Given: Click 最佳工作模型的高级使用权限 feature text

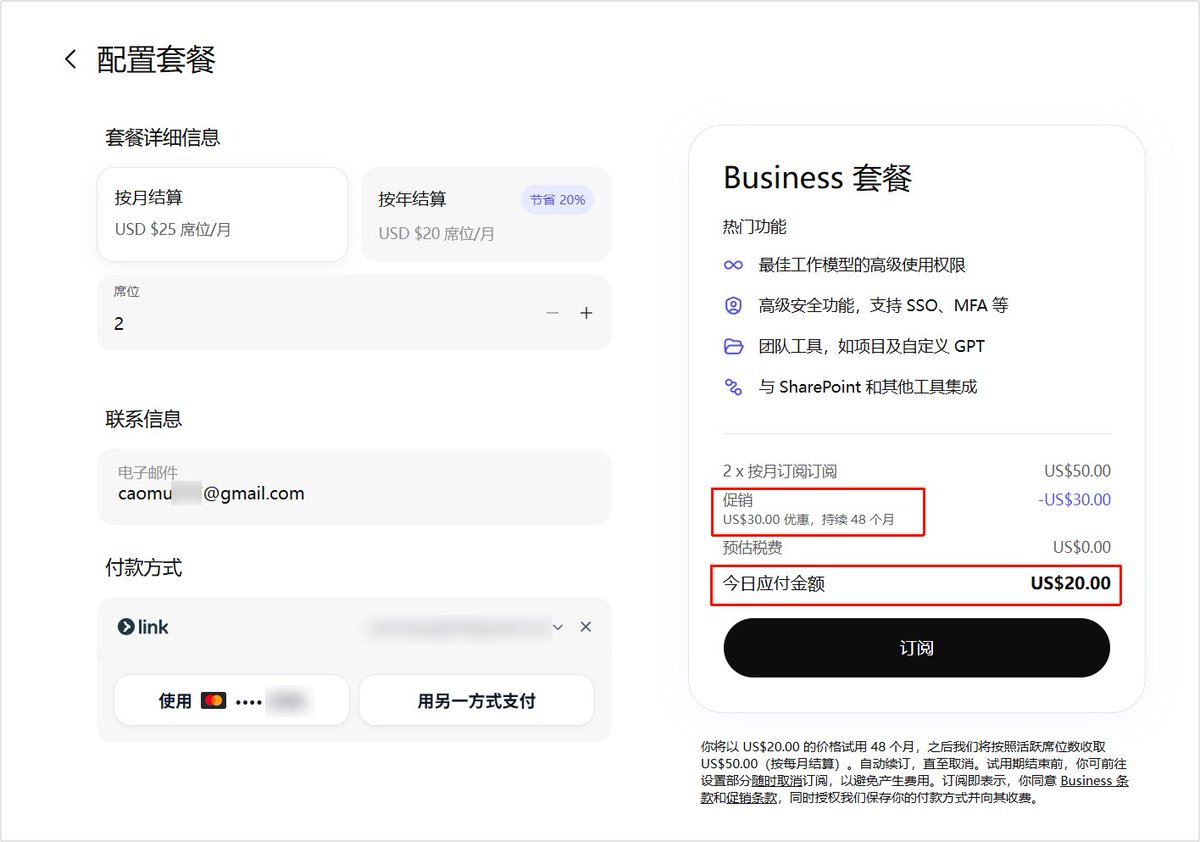Looking at the screenshot, I should 862,265.
